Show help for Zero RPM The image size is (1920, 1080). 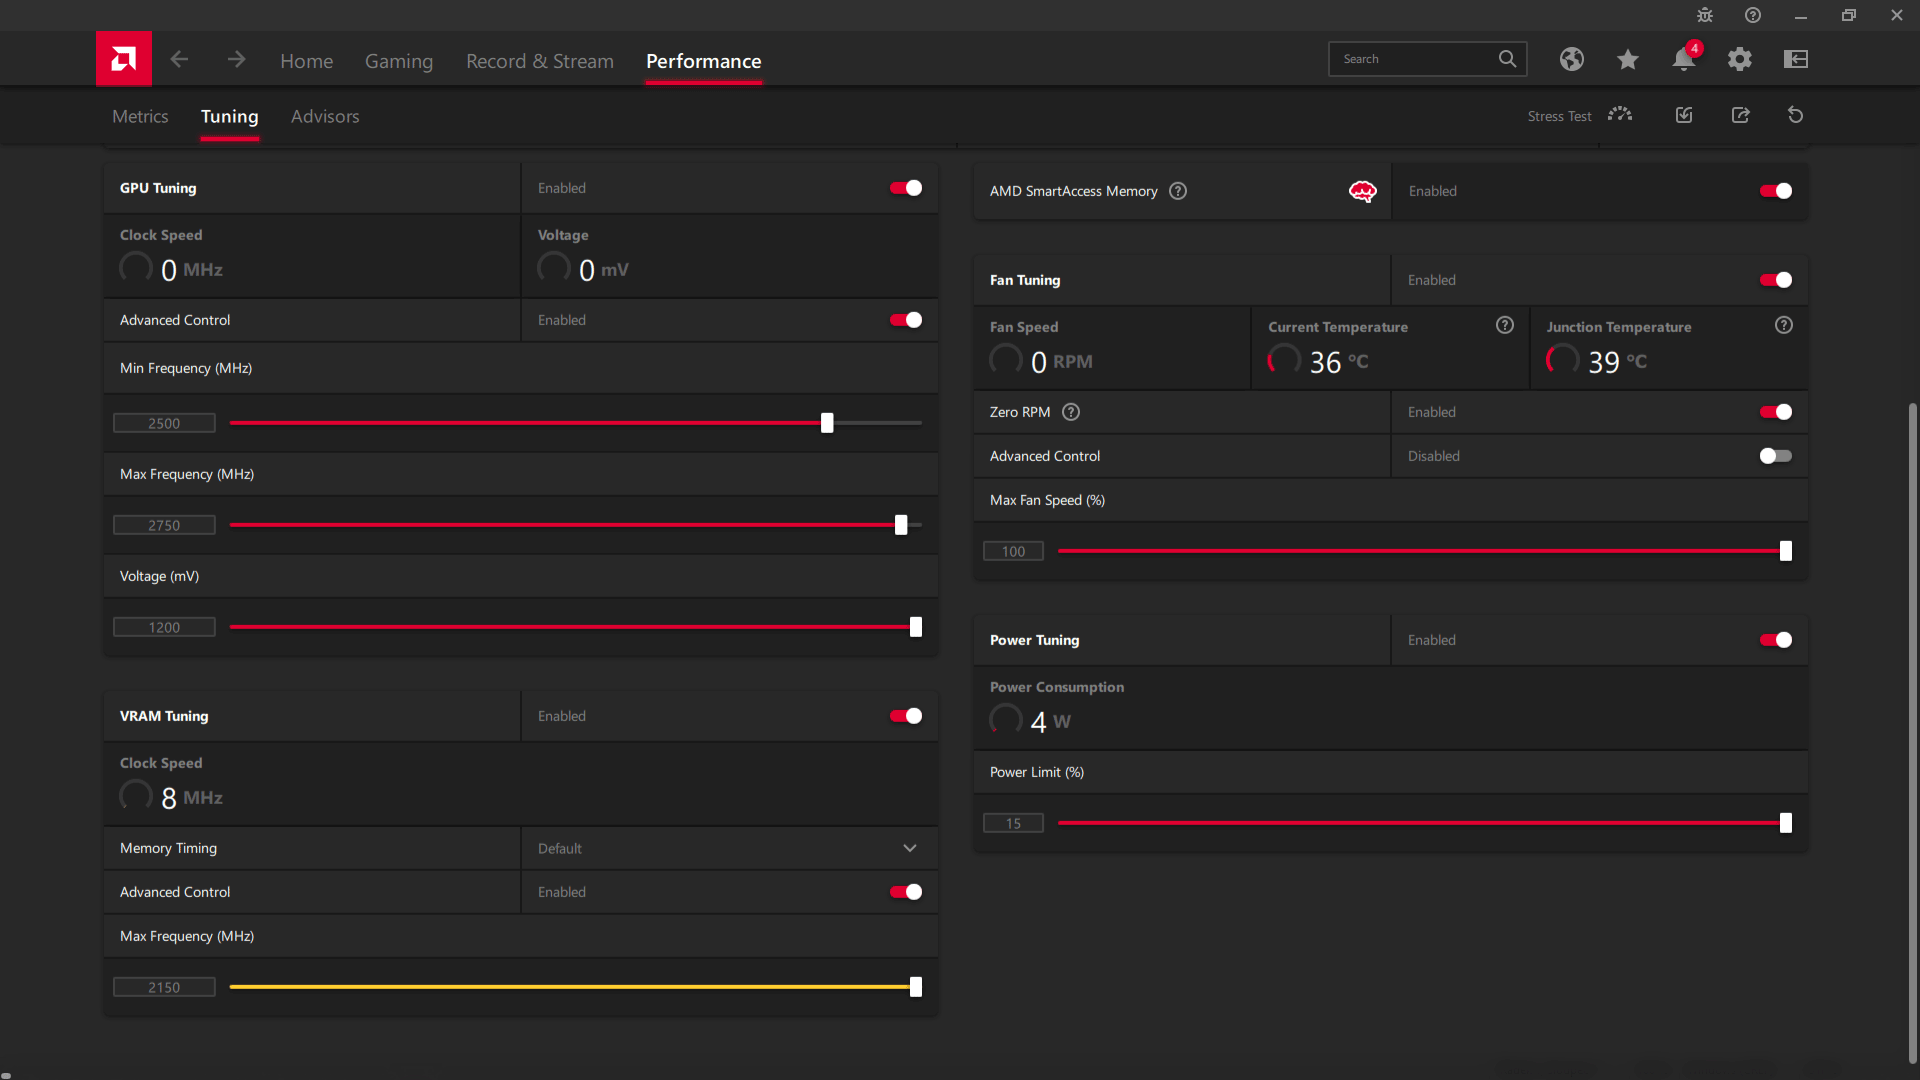point(1071,412)
